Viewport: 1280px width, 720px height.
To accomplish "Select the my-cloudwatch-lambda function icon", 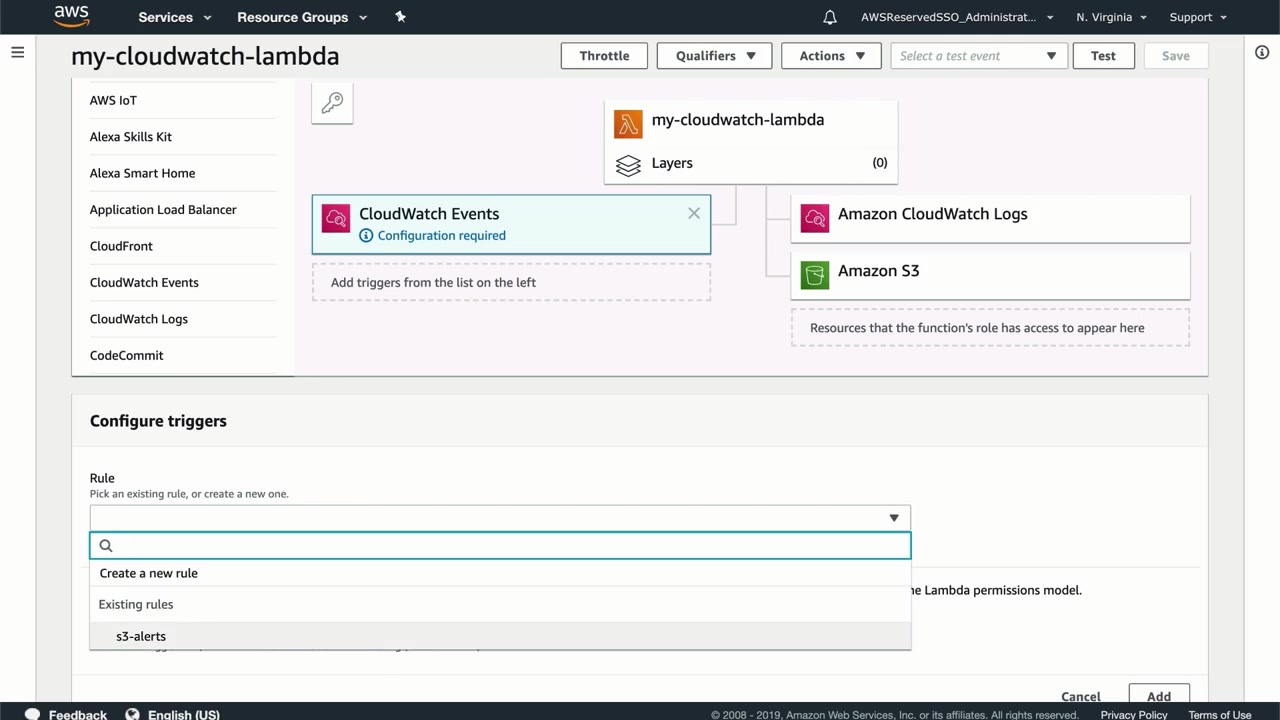I will [x=628, y=124].
